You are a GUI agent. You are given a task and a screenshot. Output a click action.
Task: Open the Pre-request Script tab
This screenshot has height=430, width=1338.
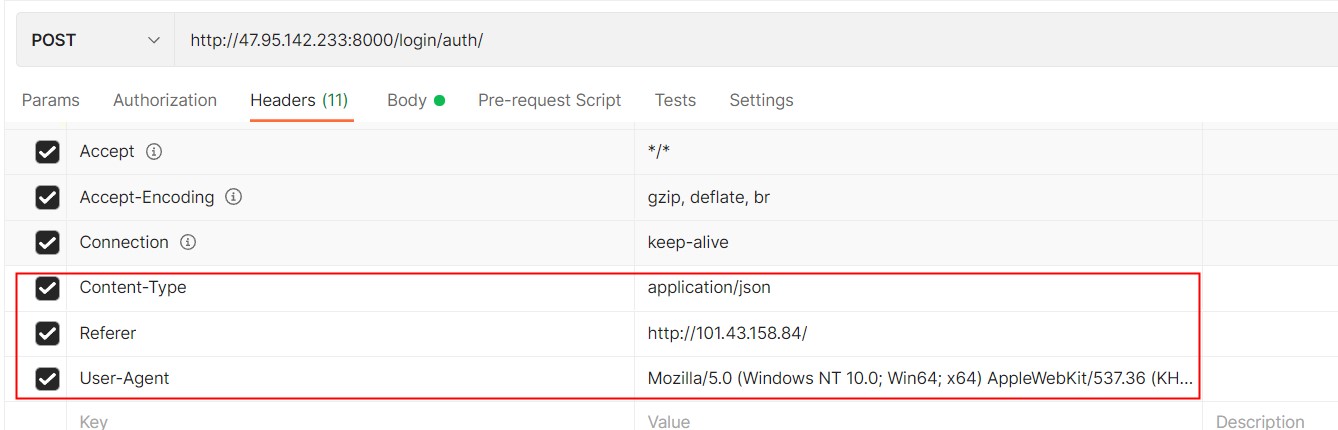point(549,100)
